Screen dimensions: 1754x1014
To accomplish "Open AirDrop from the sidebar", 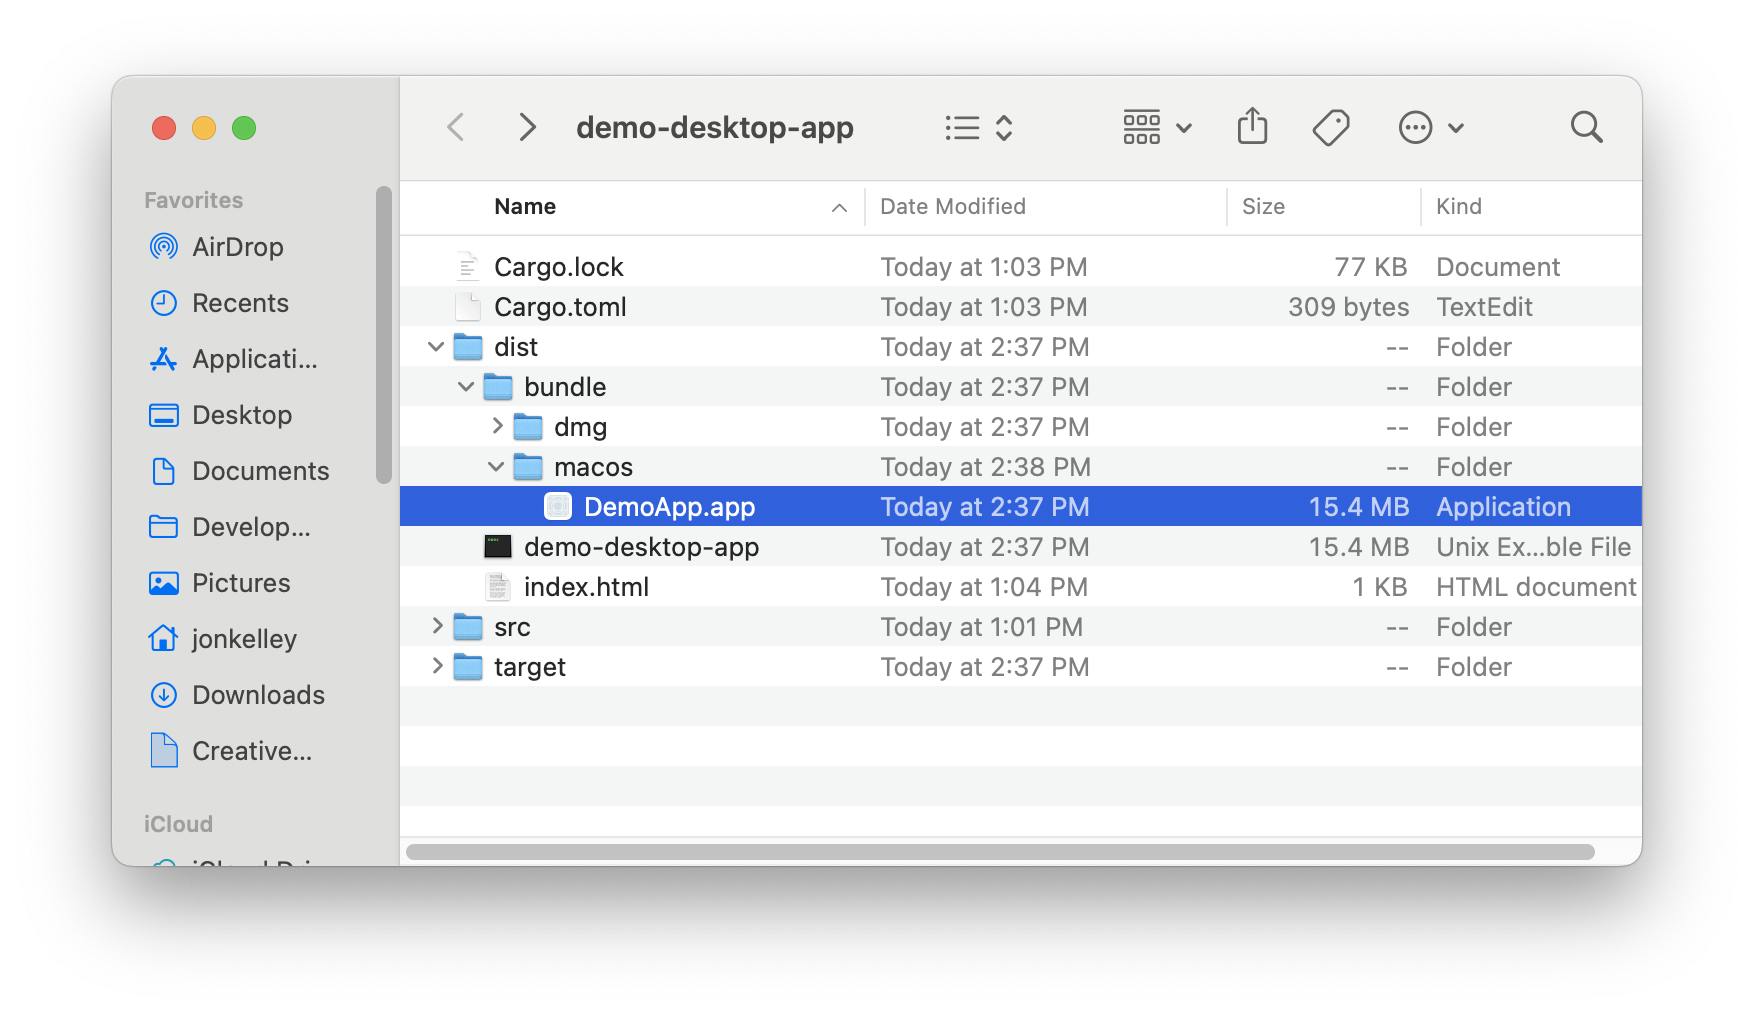I will 237,247.
